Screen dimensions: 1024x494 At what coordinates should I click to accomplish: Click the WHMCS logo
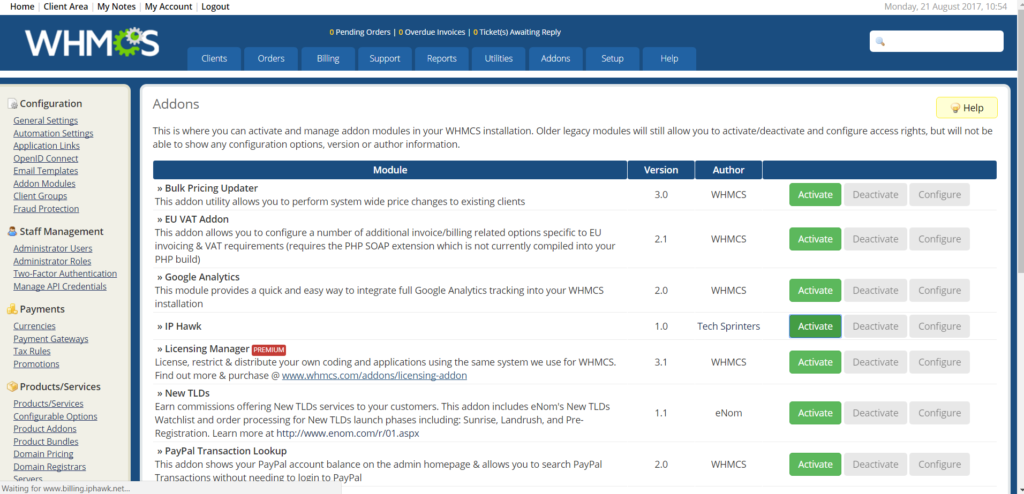92,42
